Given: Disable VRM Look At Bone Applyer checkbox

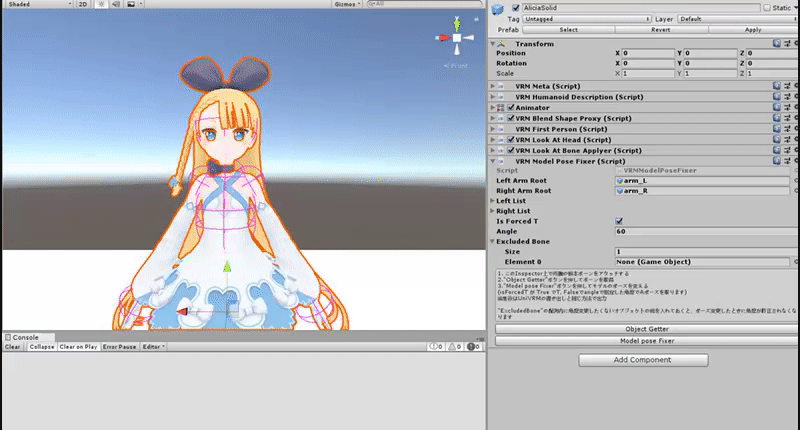Looking at the screenshot, I should point(511,150).
